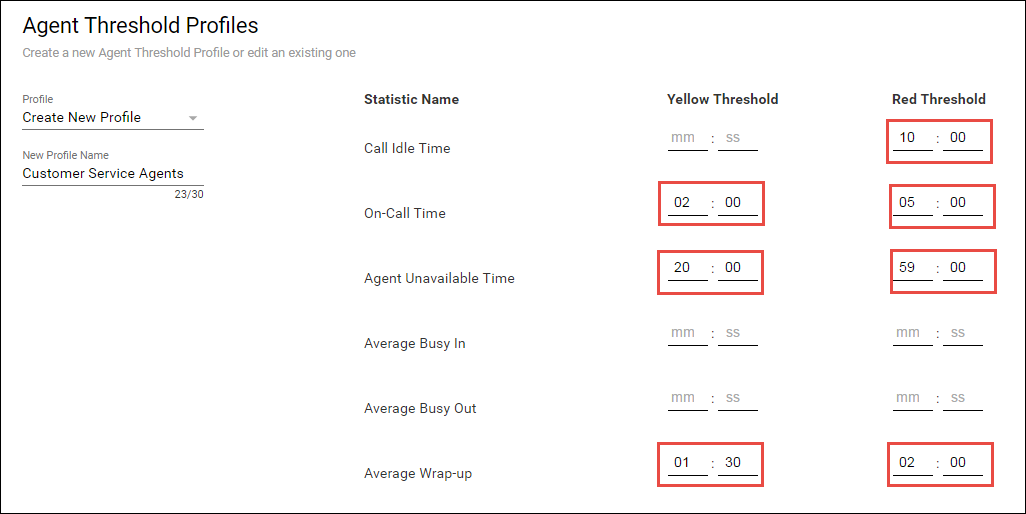Click Agent Unavailable Time red minutes field
Image resolution: width=1026 pixels, height=514 pixels.
[911, 268]
